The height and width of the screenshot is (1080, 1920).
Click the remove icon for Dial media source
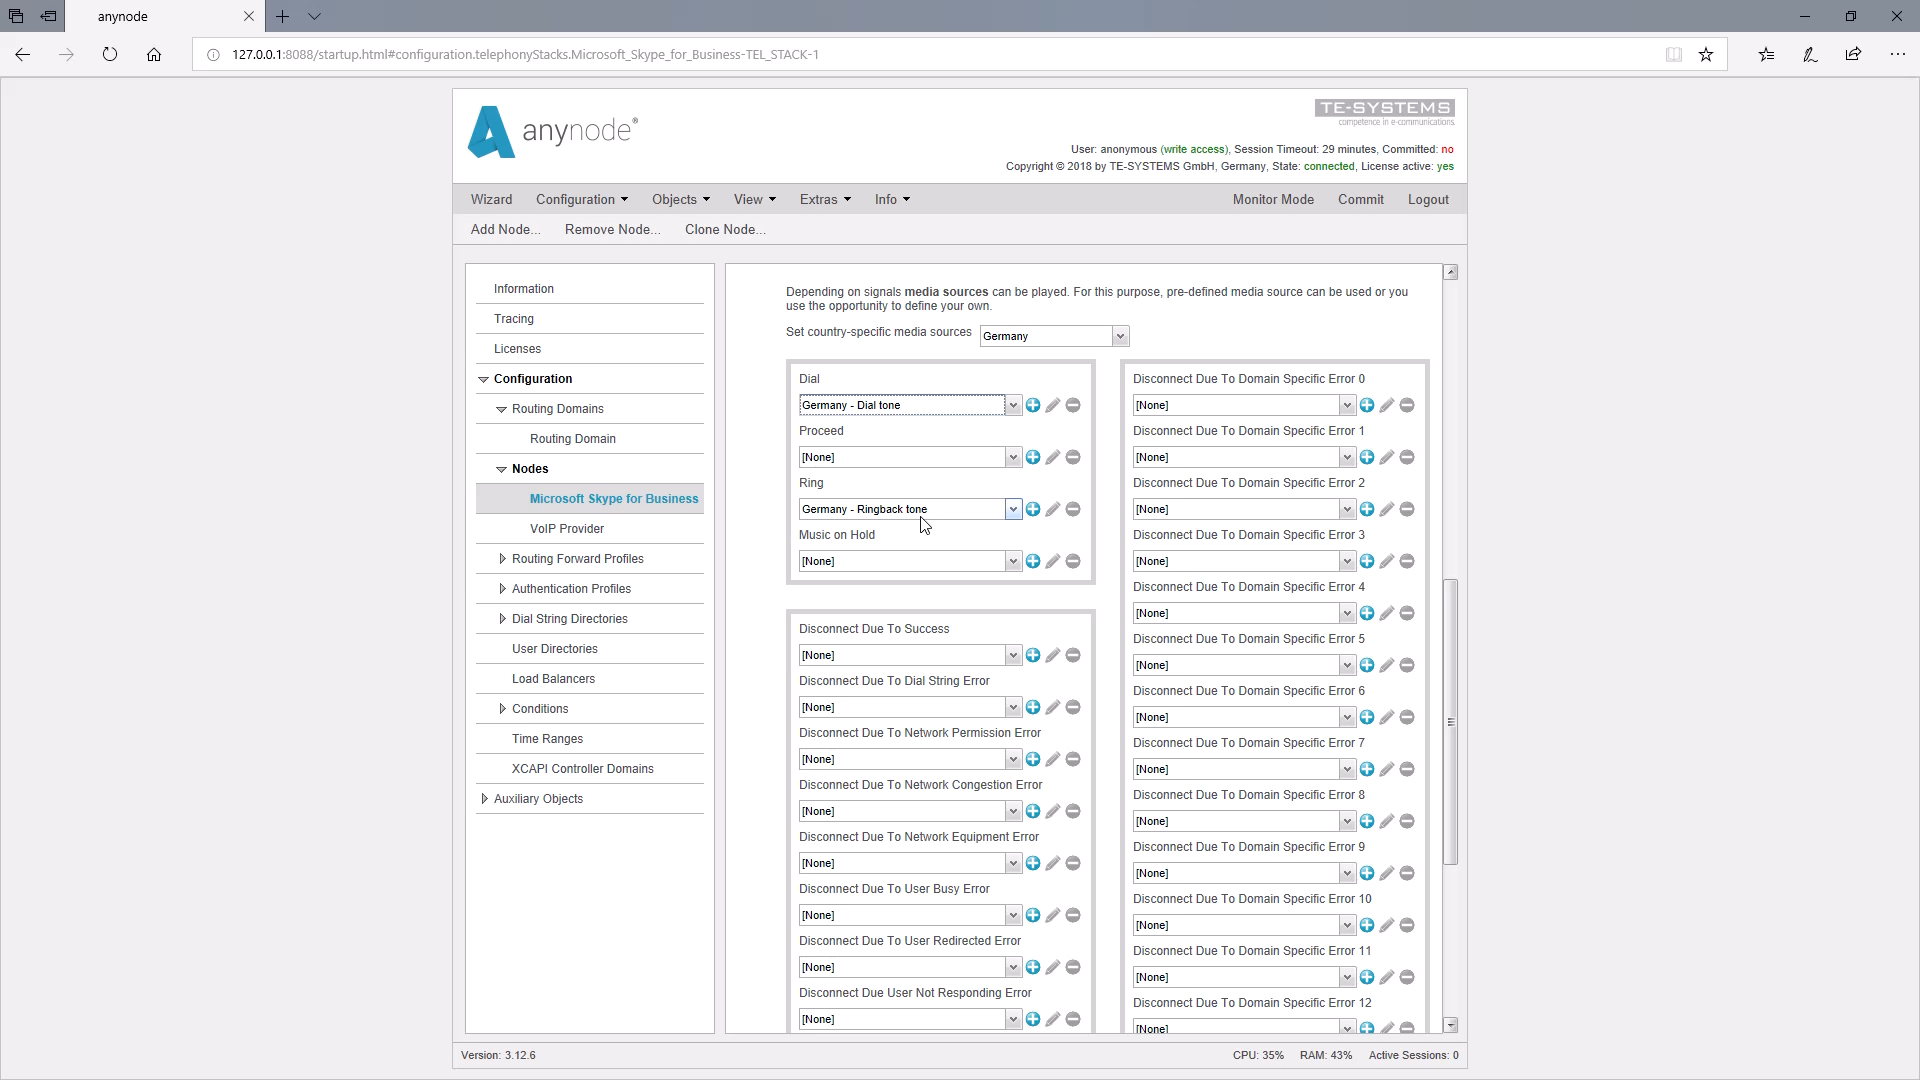(x=1073, y=405)
